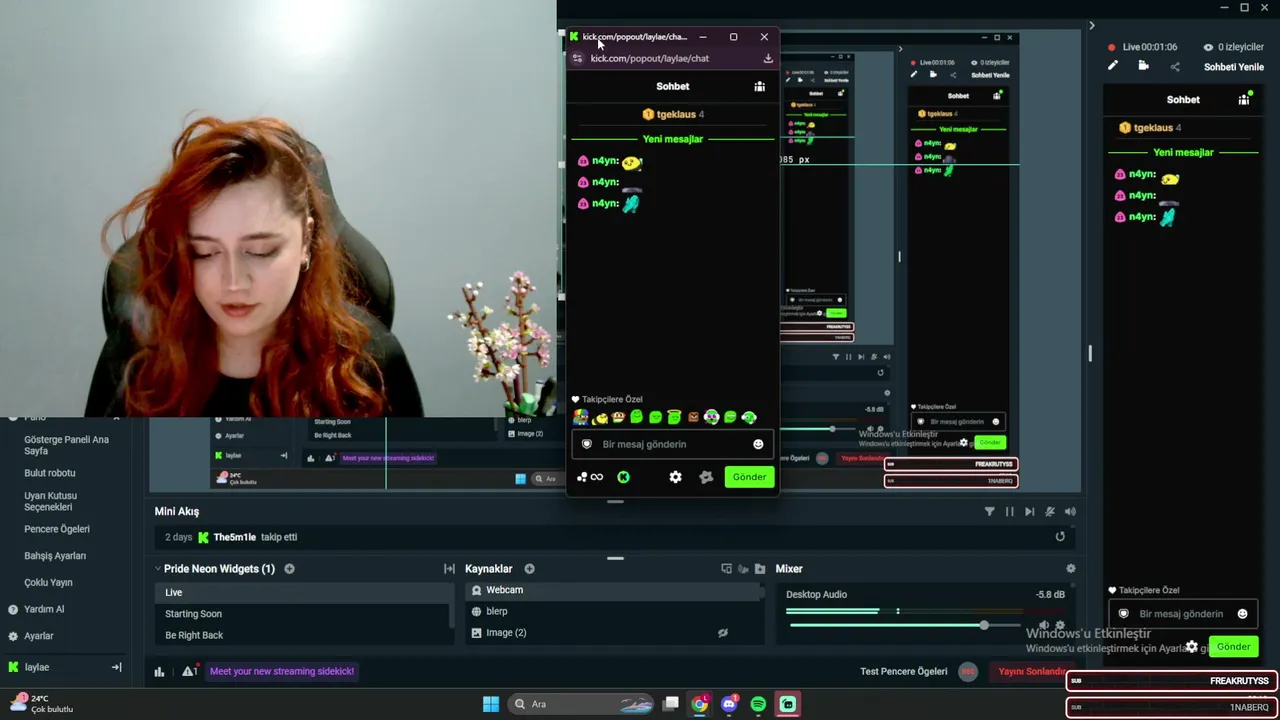
Task: Replay The5m1le follow alert
Action: click(1060, 536)
